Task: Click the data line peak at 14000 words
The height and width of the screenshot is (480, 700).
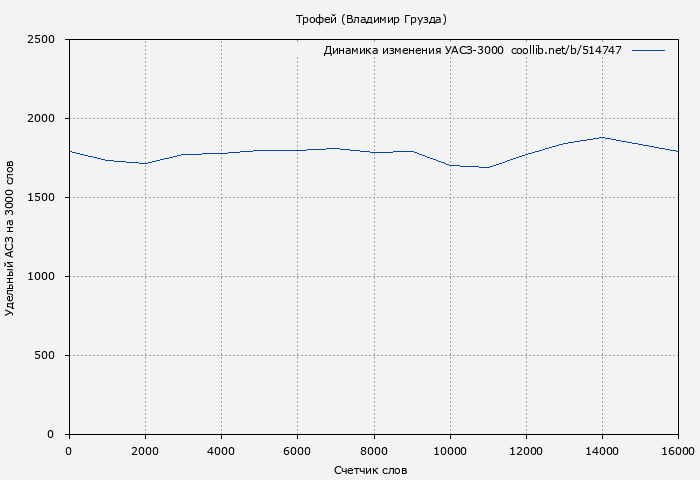Action: click(602, 137)
